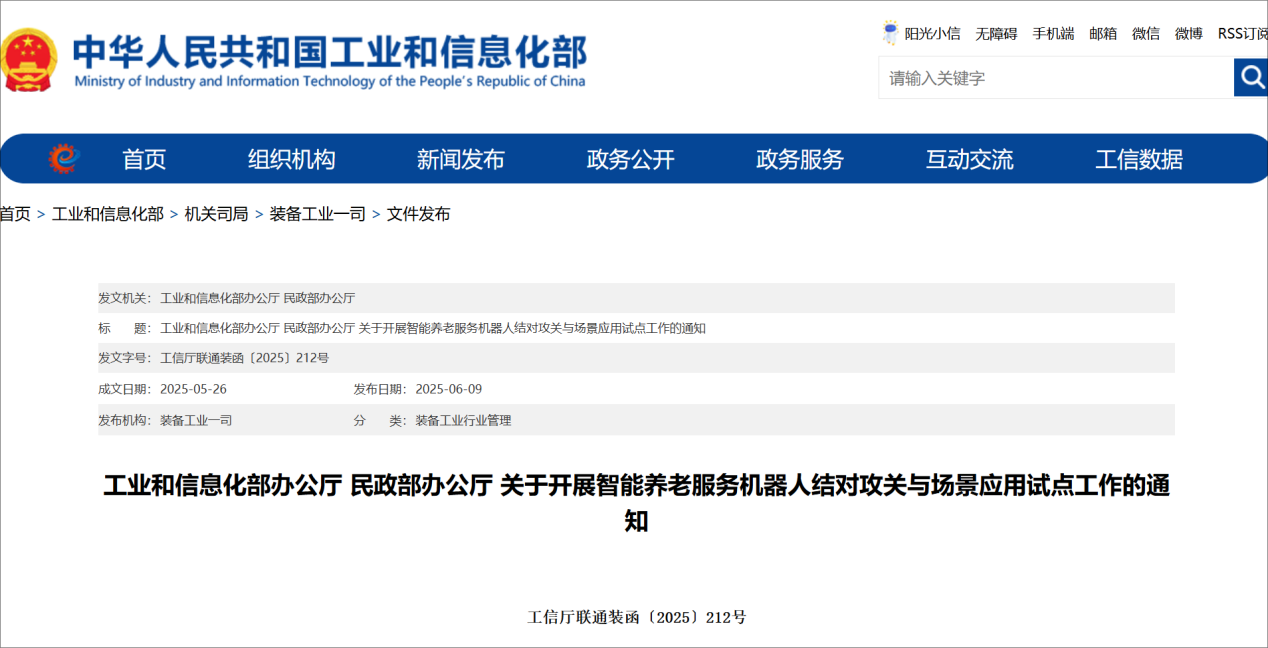The image size is (1268, 648).
Task: Click the centered document number below the headline
Action: (x=637, y=617)
